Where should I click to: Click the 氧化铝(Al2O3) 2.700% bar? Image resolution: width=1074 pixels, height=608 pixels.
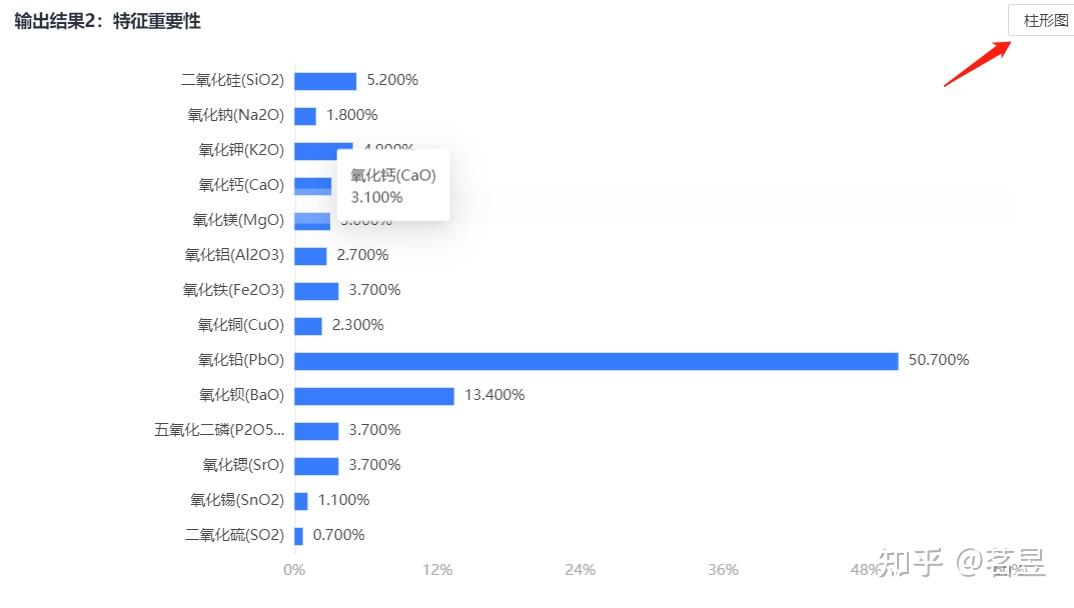tap(310, 256)
